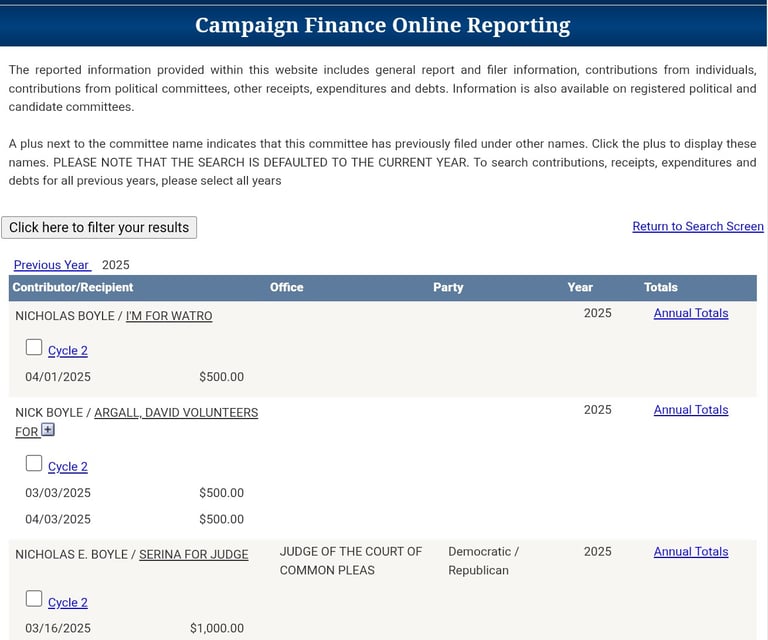Click the Campaign Finance Online Reporting title

coord(383,25)
